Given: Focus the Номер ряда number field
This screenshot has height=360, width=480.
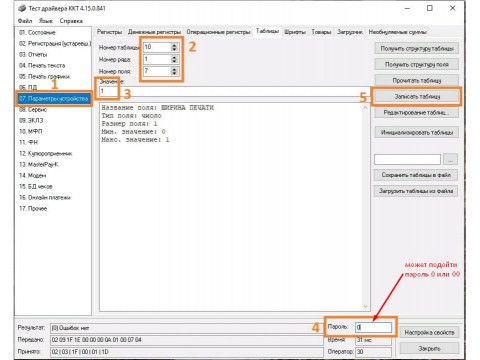Looking at the screenshot, I should (157, 59).
